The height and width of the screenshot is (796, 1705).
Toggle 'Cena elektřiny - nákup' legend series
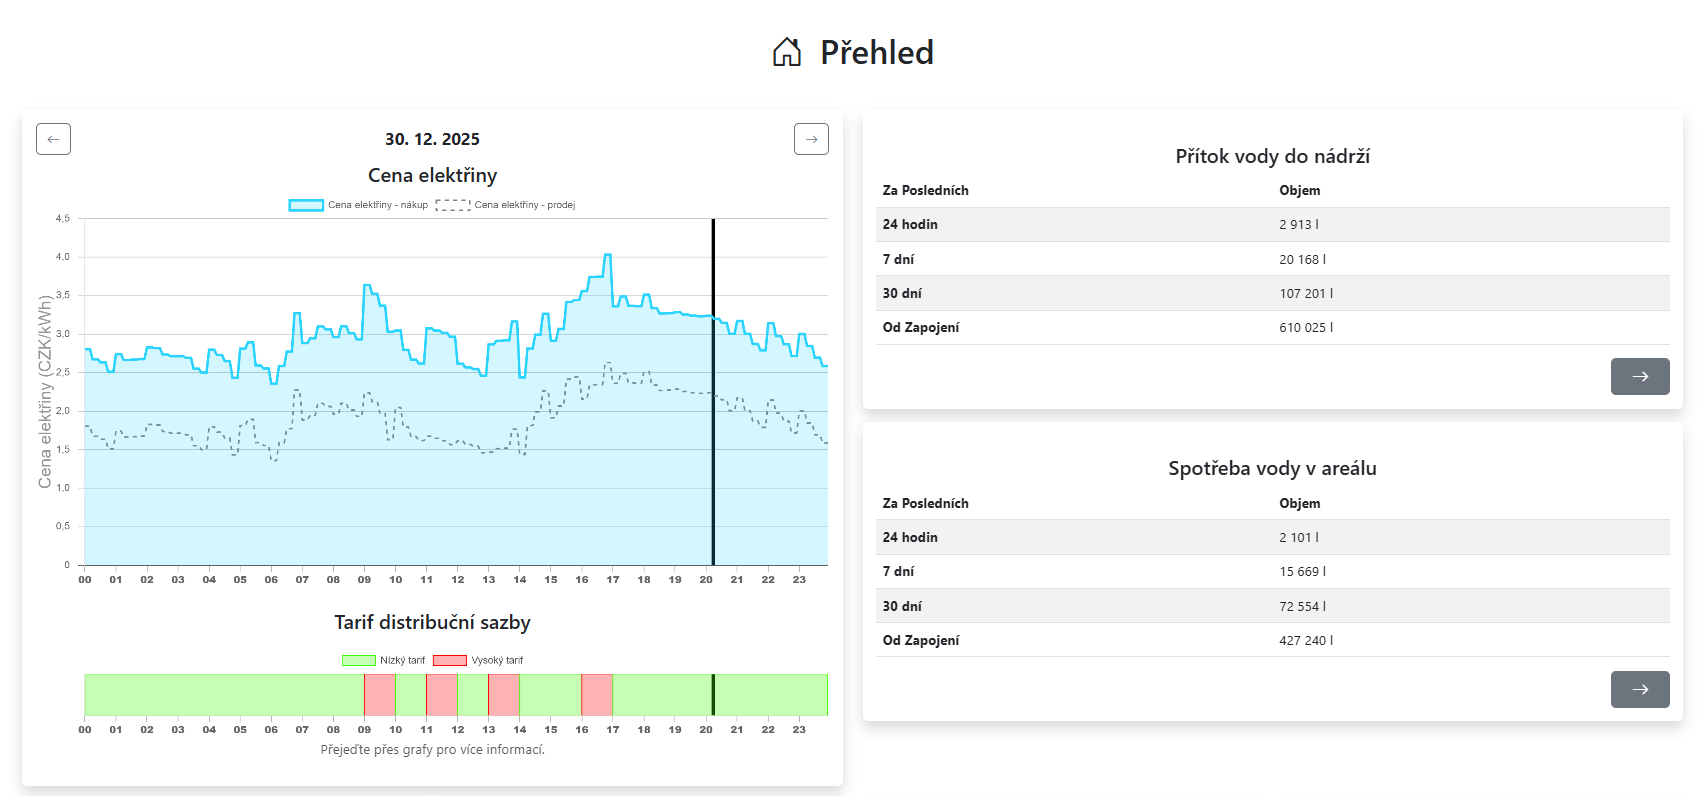pos(377,205)
